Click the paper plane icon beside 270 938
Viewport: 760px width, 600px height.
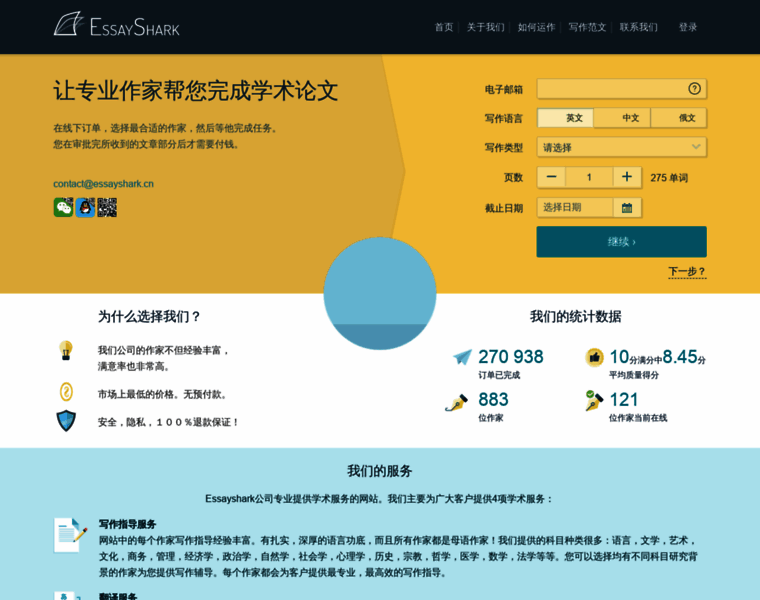click(x=462, y=357)
